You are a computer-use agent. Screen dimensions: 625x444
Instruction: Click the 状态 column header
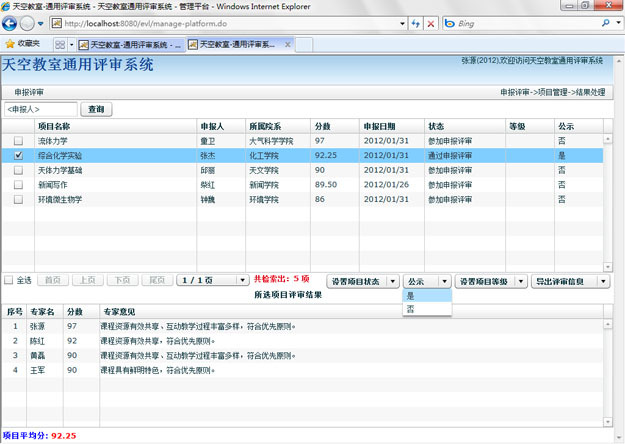(x=465, y=126)
